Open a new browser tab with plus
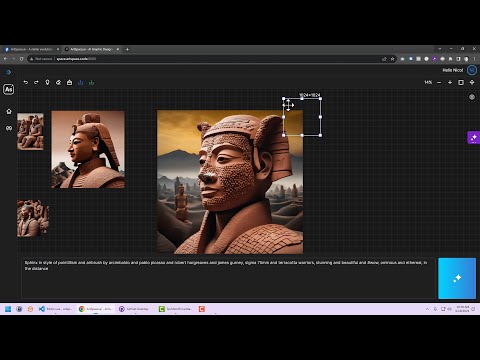Viewport: 480px width, 360px height. 127,49
